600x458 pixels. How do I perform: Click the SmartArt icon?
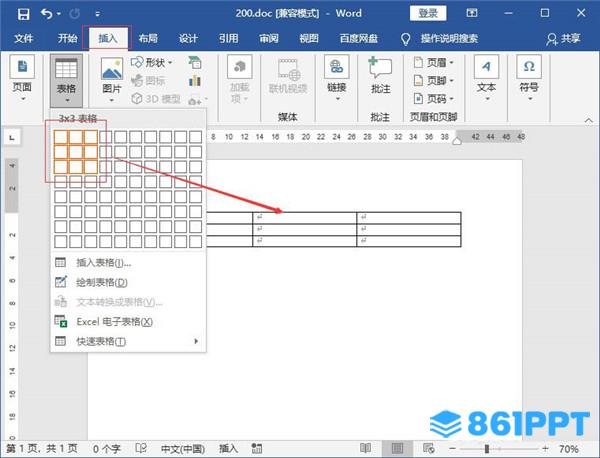pyautogui.click(x=195, y=62)
